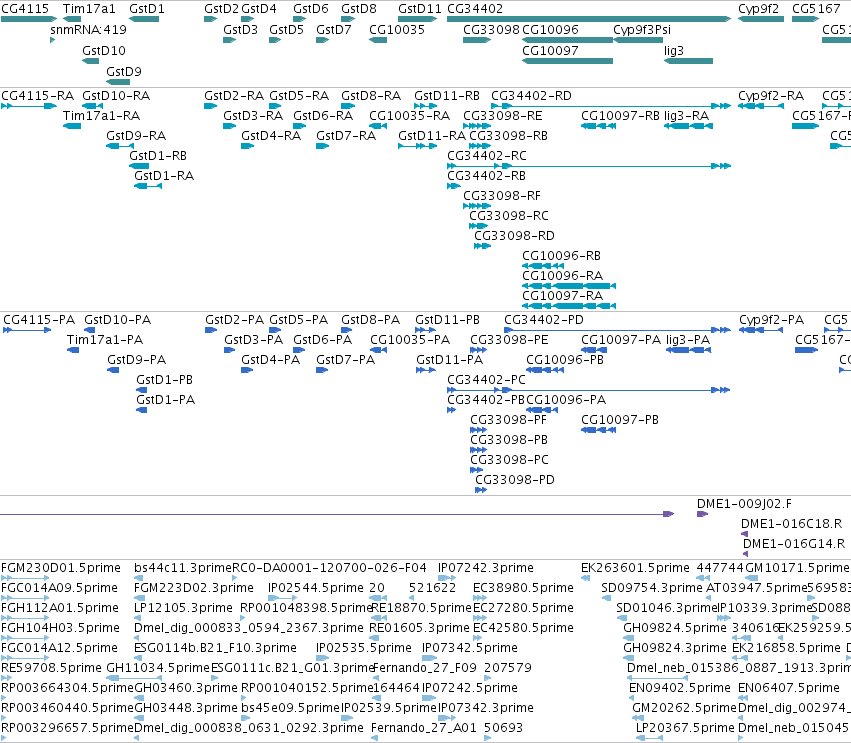Image resolution: width=851 pixels, height=743 pixels.
Task: Click the long purple BAC line arrowhead
Action: pos(669,515)
